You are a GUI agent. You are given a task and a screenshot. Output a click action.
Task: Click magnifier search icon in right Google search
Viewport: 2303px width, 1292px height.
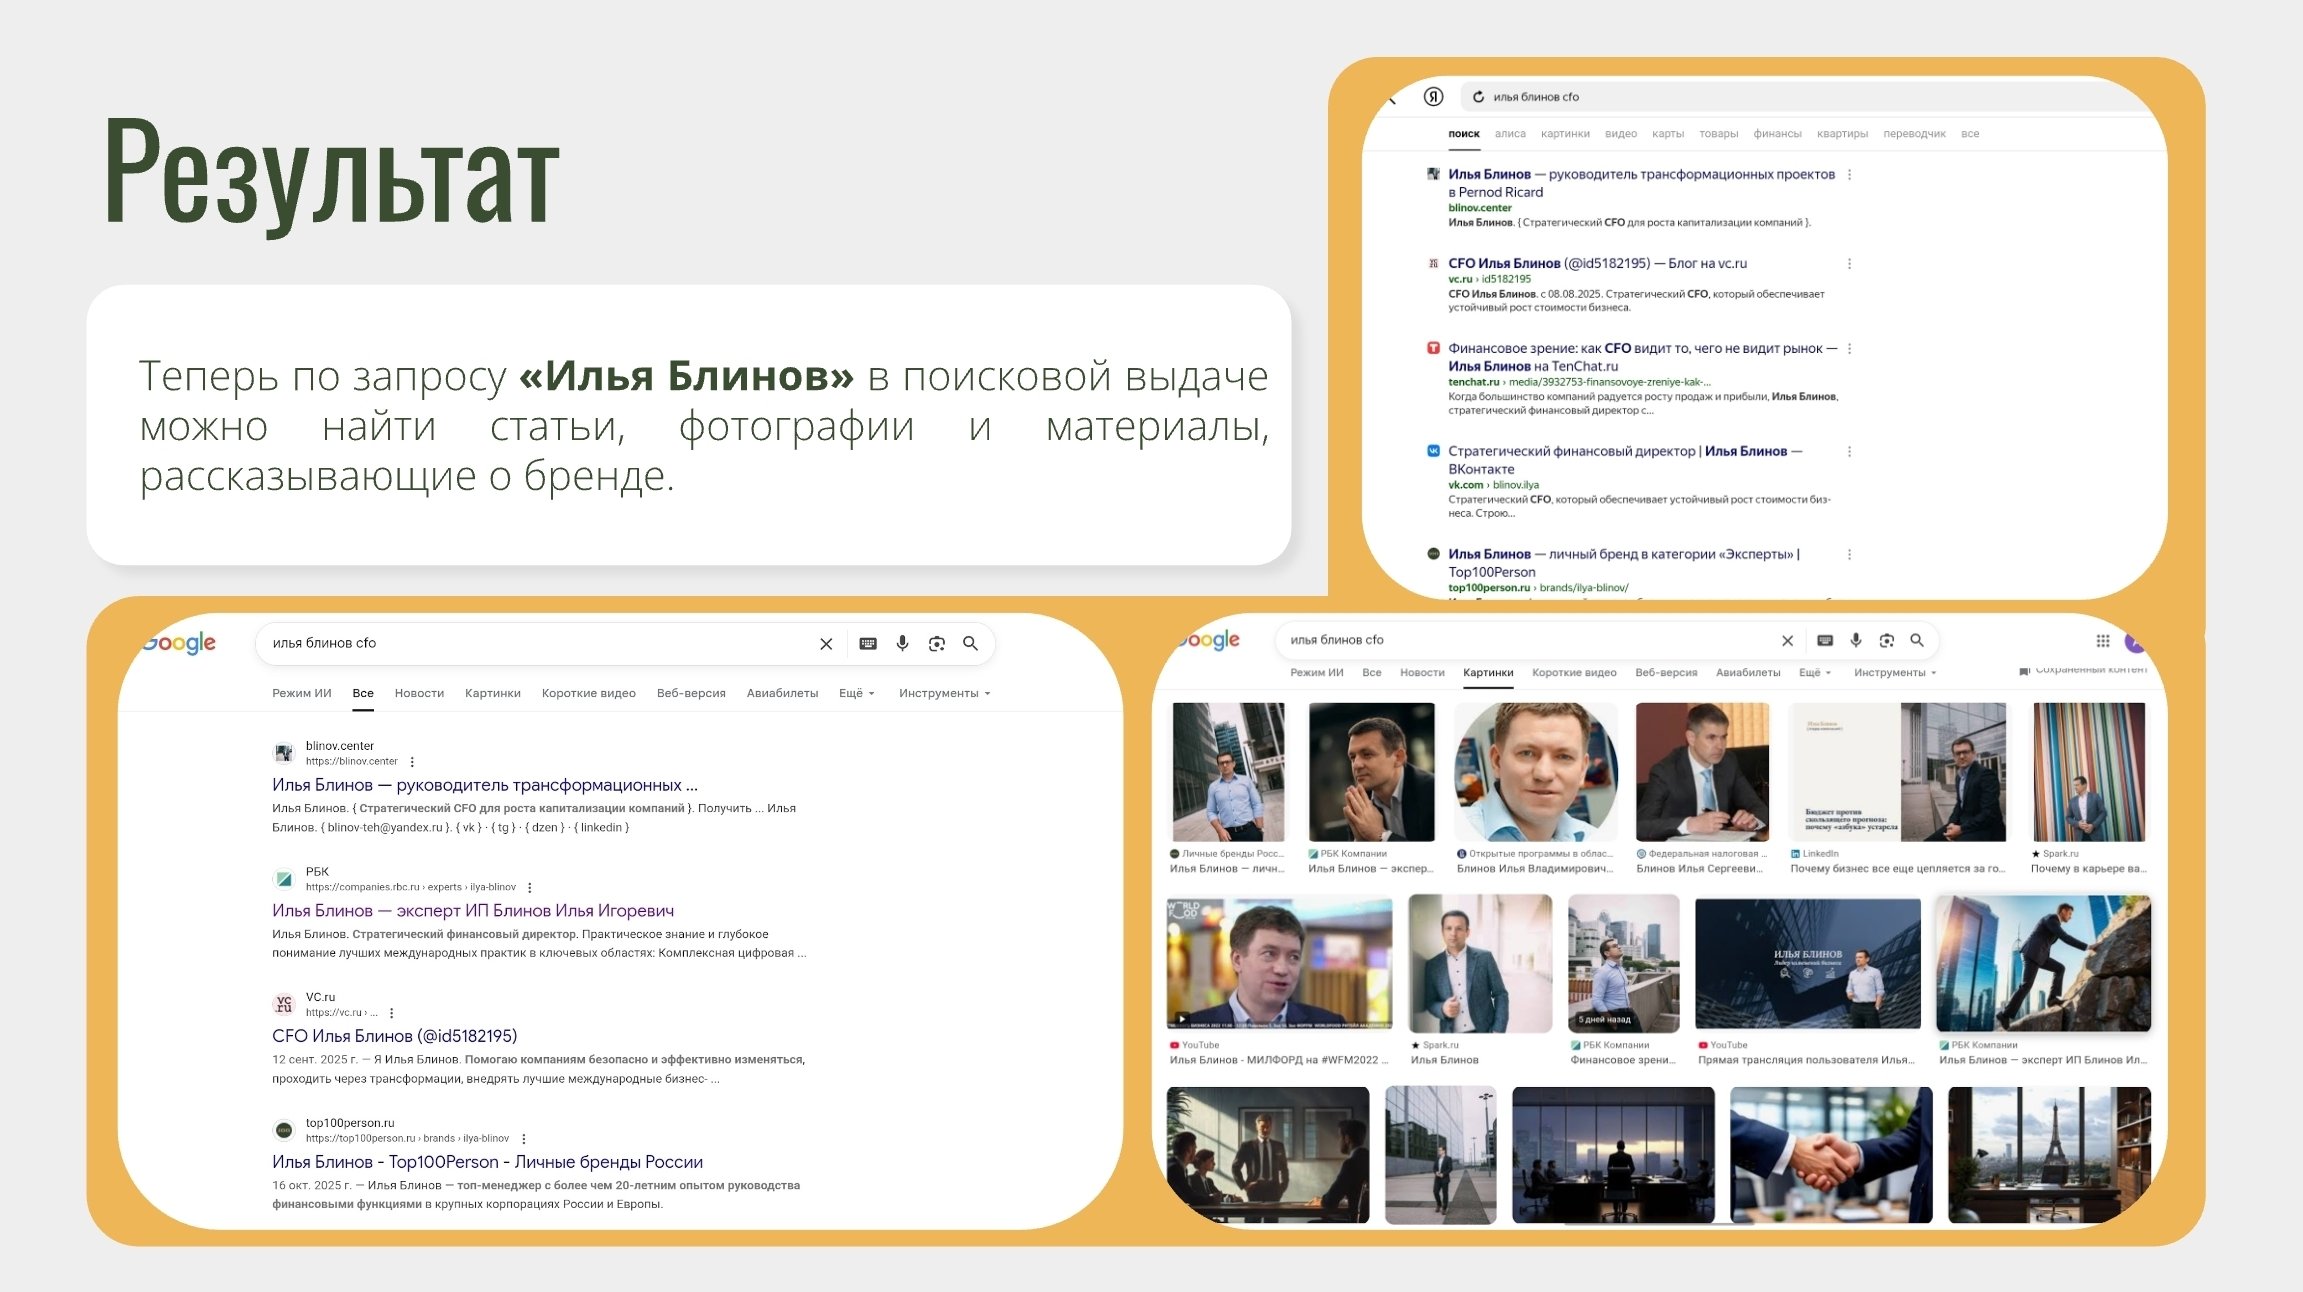[x=1917, y=640]
